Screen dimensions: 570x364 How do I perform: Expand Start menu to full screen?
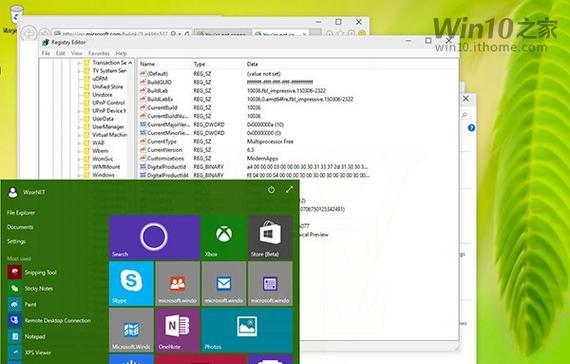click(x=289, y=189)
